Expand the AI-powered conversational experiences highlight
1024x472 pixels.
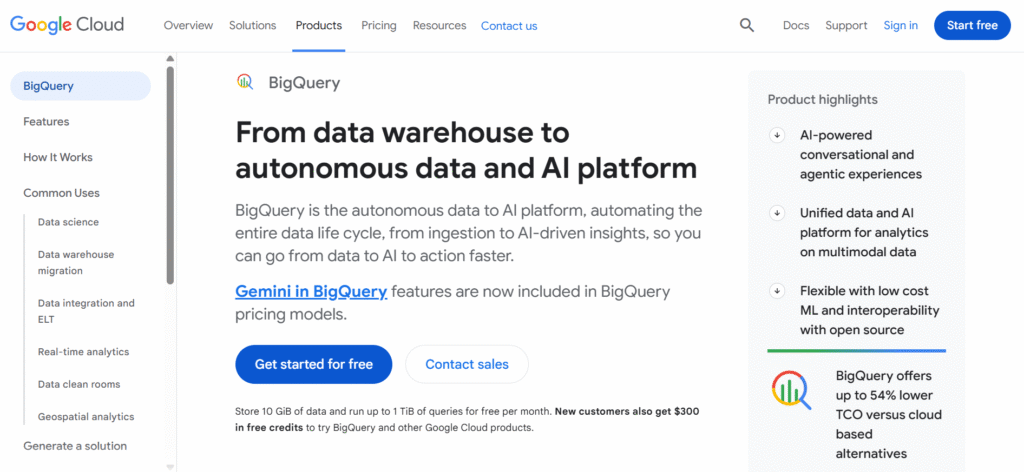[x=777, y=135]
